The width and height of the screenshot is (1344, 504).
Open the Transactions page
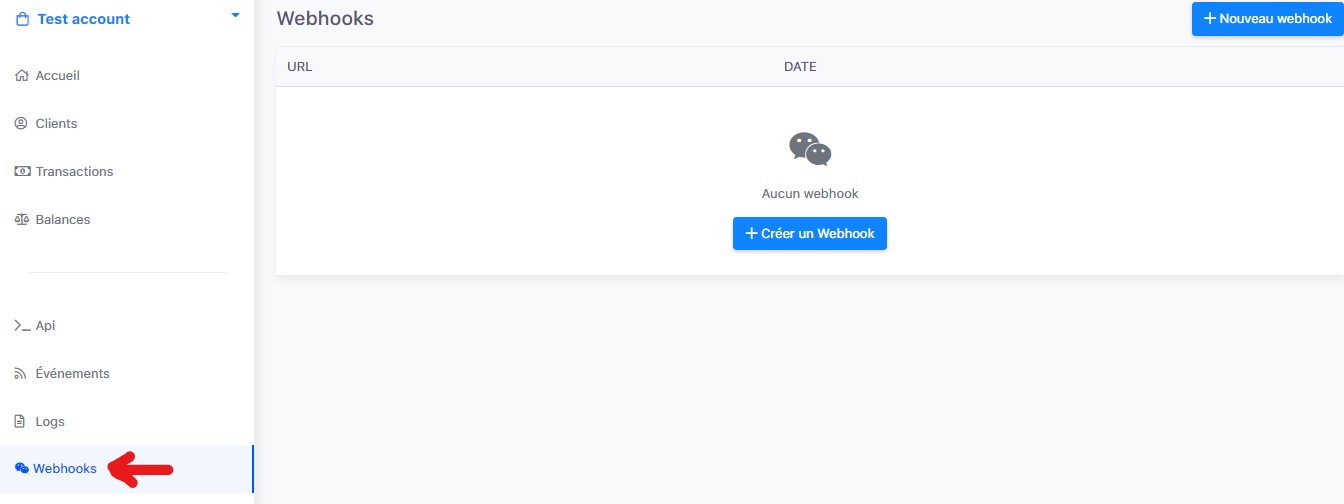[x=74, y=172]
